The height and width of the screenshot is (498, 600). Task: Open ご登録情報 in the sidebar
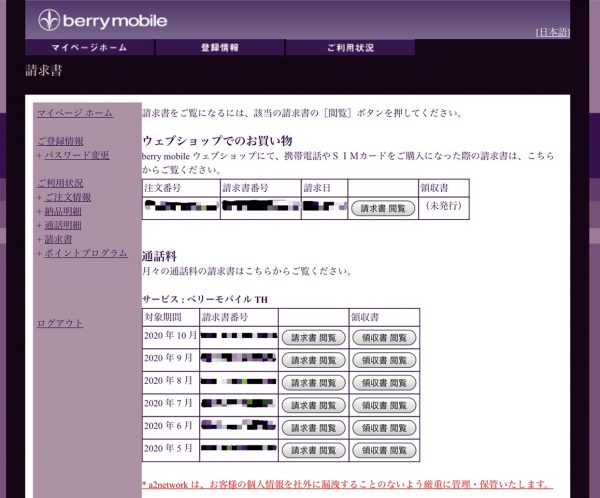click(x=60, y=141)
